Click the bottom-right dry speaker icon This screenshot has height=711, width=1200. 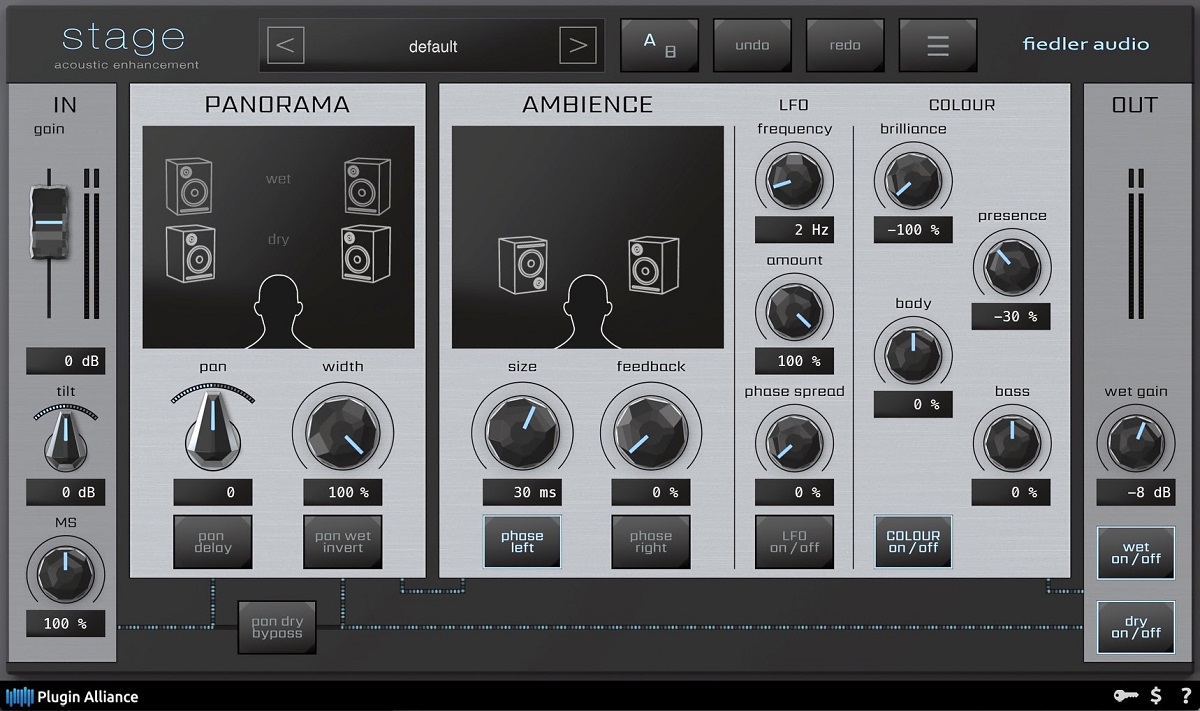pos(365,253)
